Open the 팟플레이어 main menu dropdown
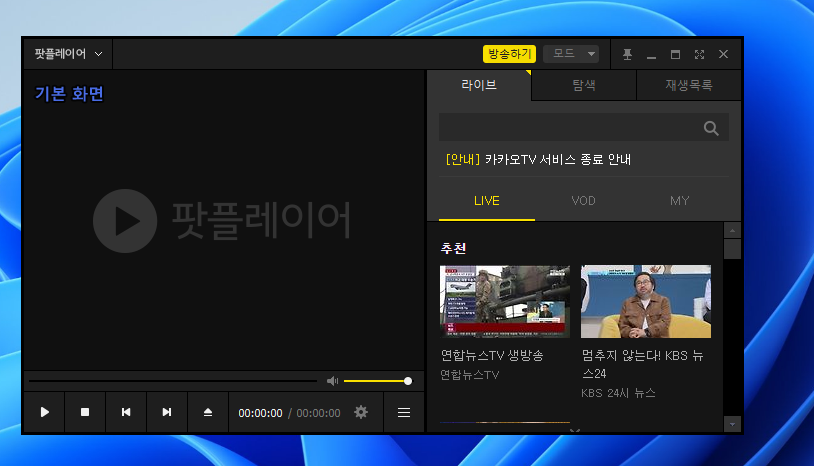Screen dimensions: 814x466 pyautogui.click(x=68, y=54)
